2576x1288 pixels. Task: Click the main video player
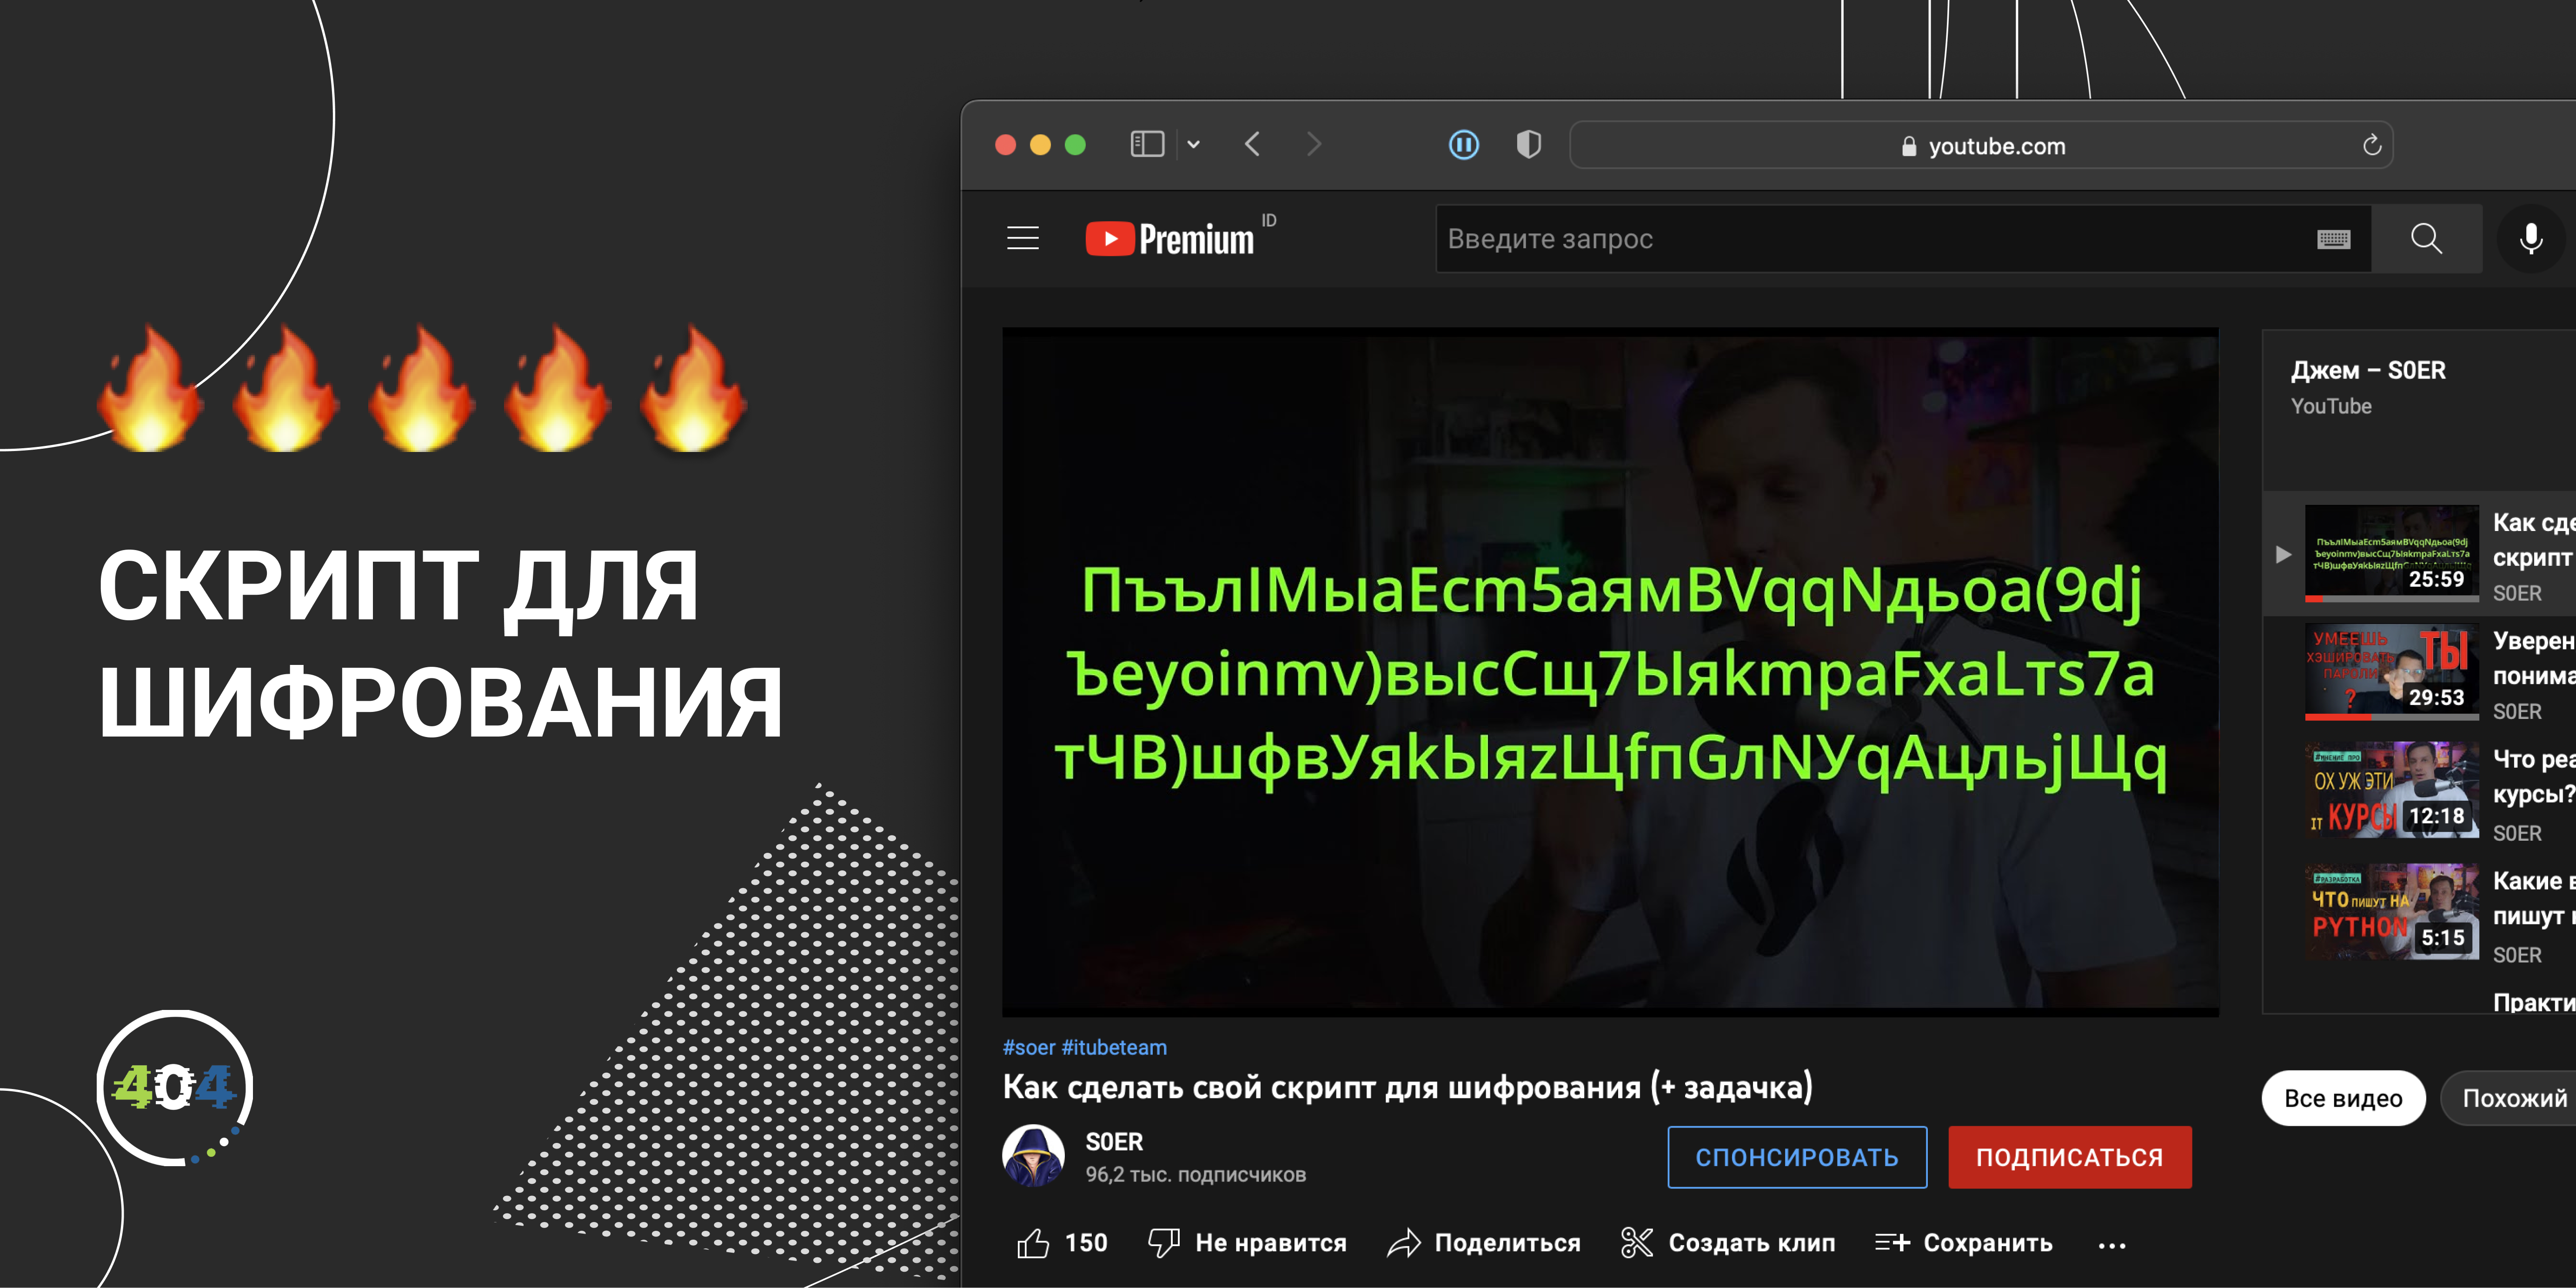coord(1610,671)
